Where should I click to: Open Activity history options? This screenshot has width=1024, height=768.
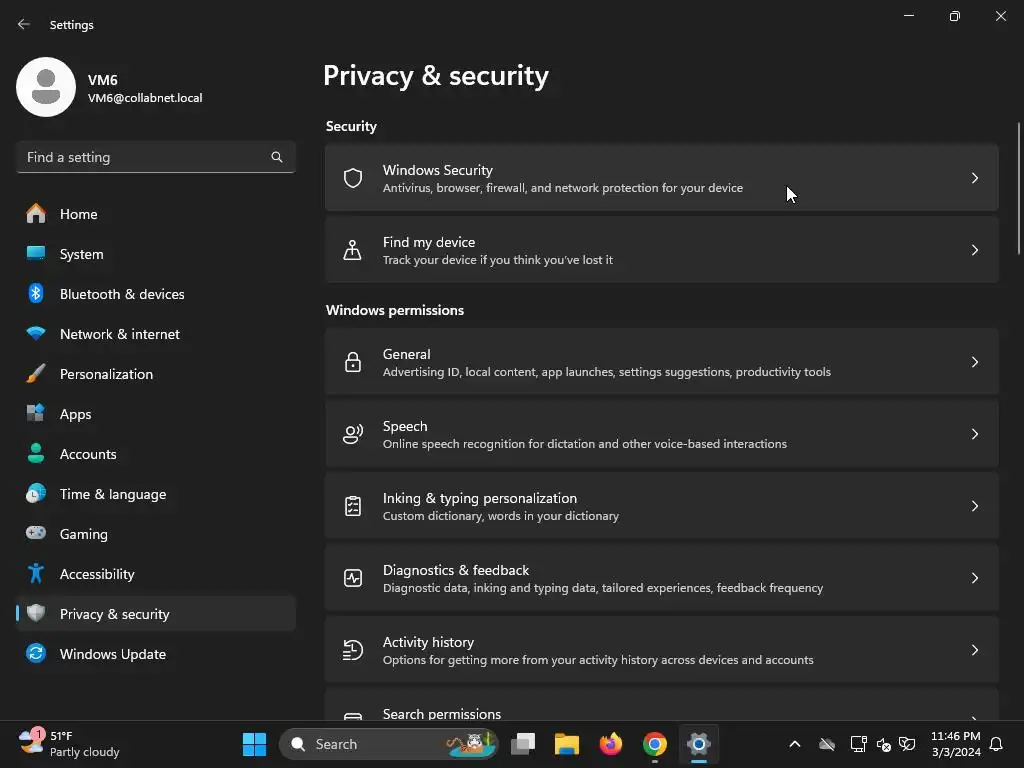pos(662,650)
